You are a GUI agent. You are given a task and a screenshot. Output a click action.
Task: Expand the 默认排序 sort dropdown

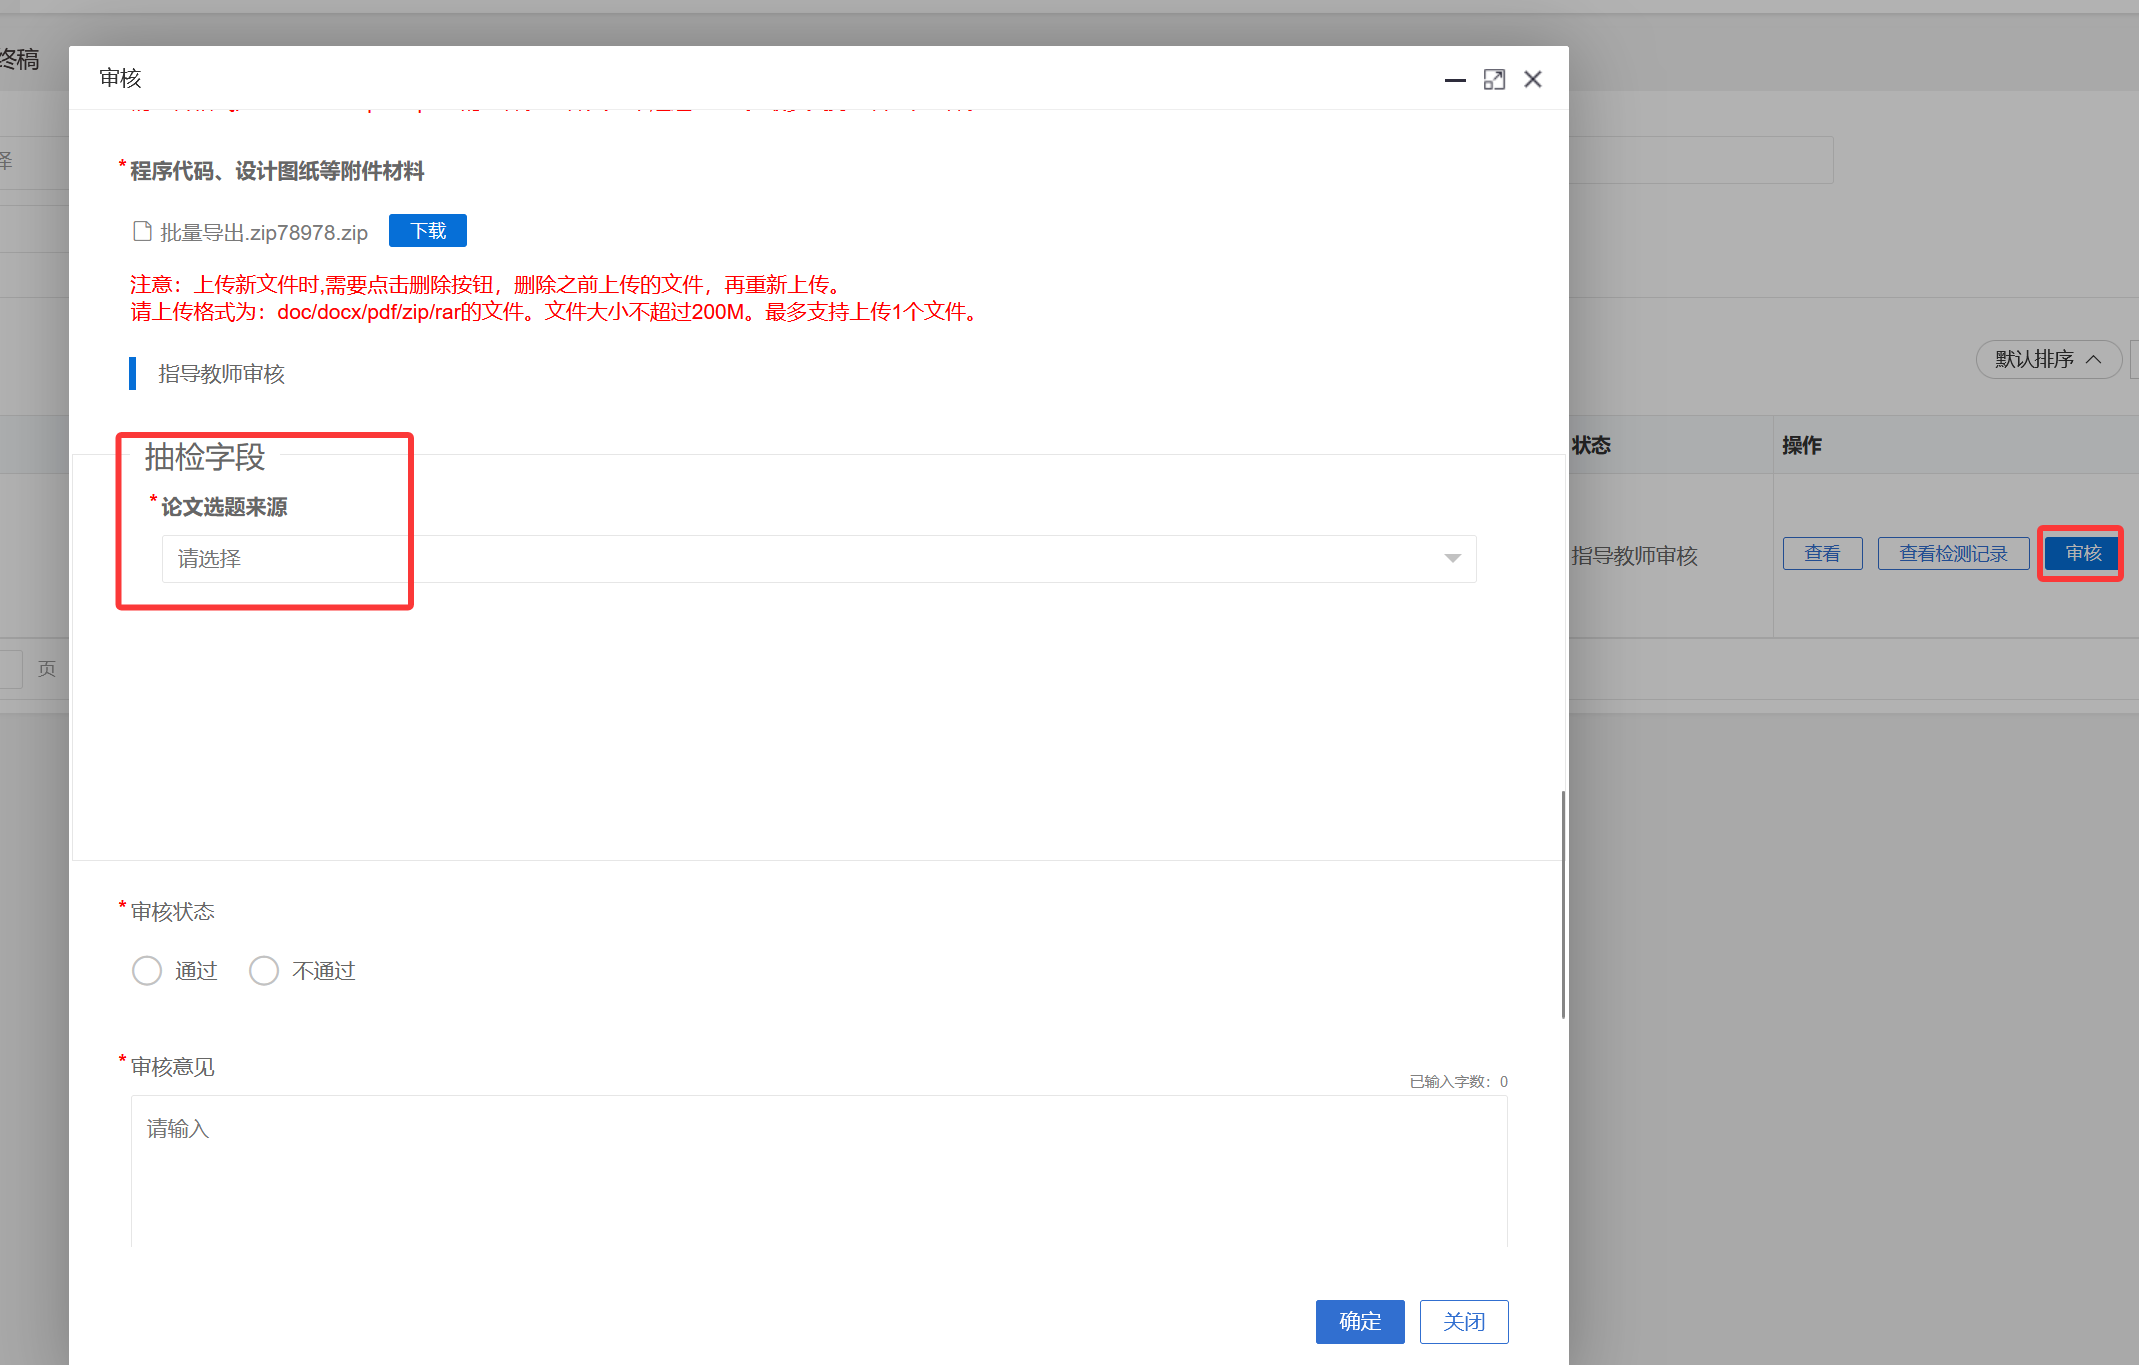click(x=2035, y=360)
